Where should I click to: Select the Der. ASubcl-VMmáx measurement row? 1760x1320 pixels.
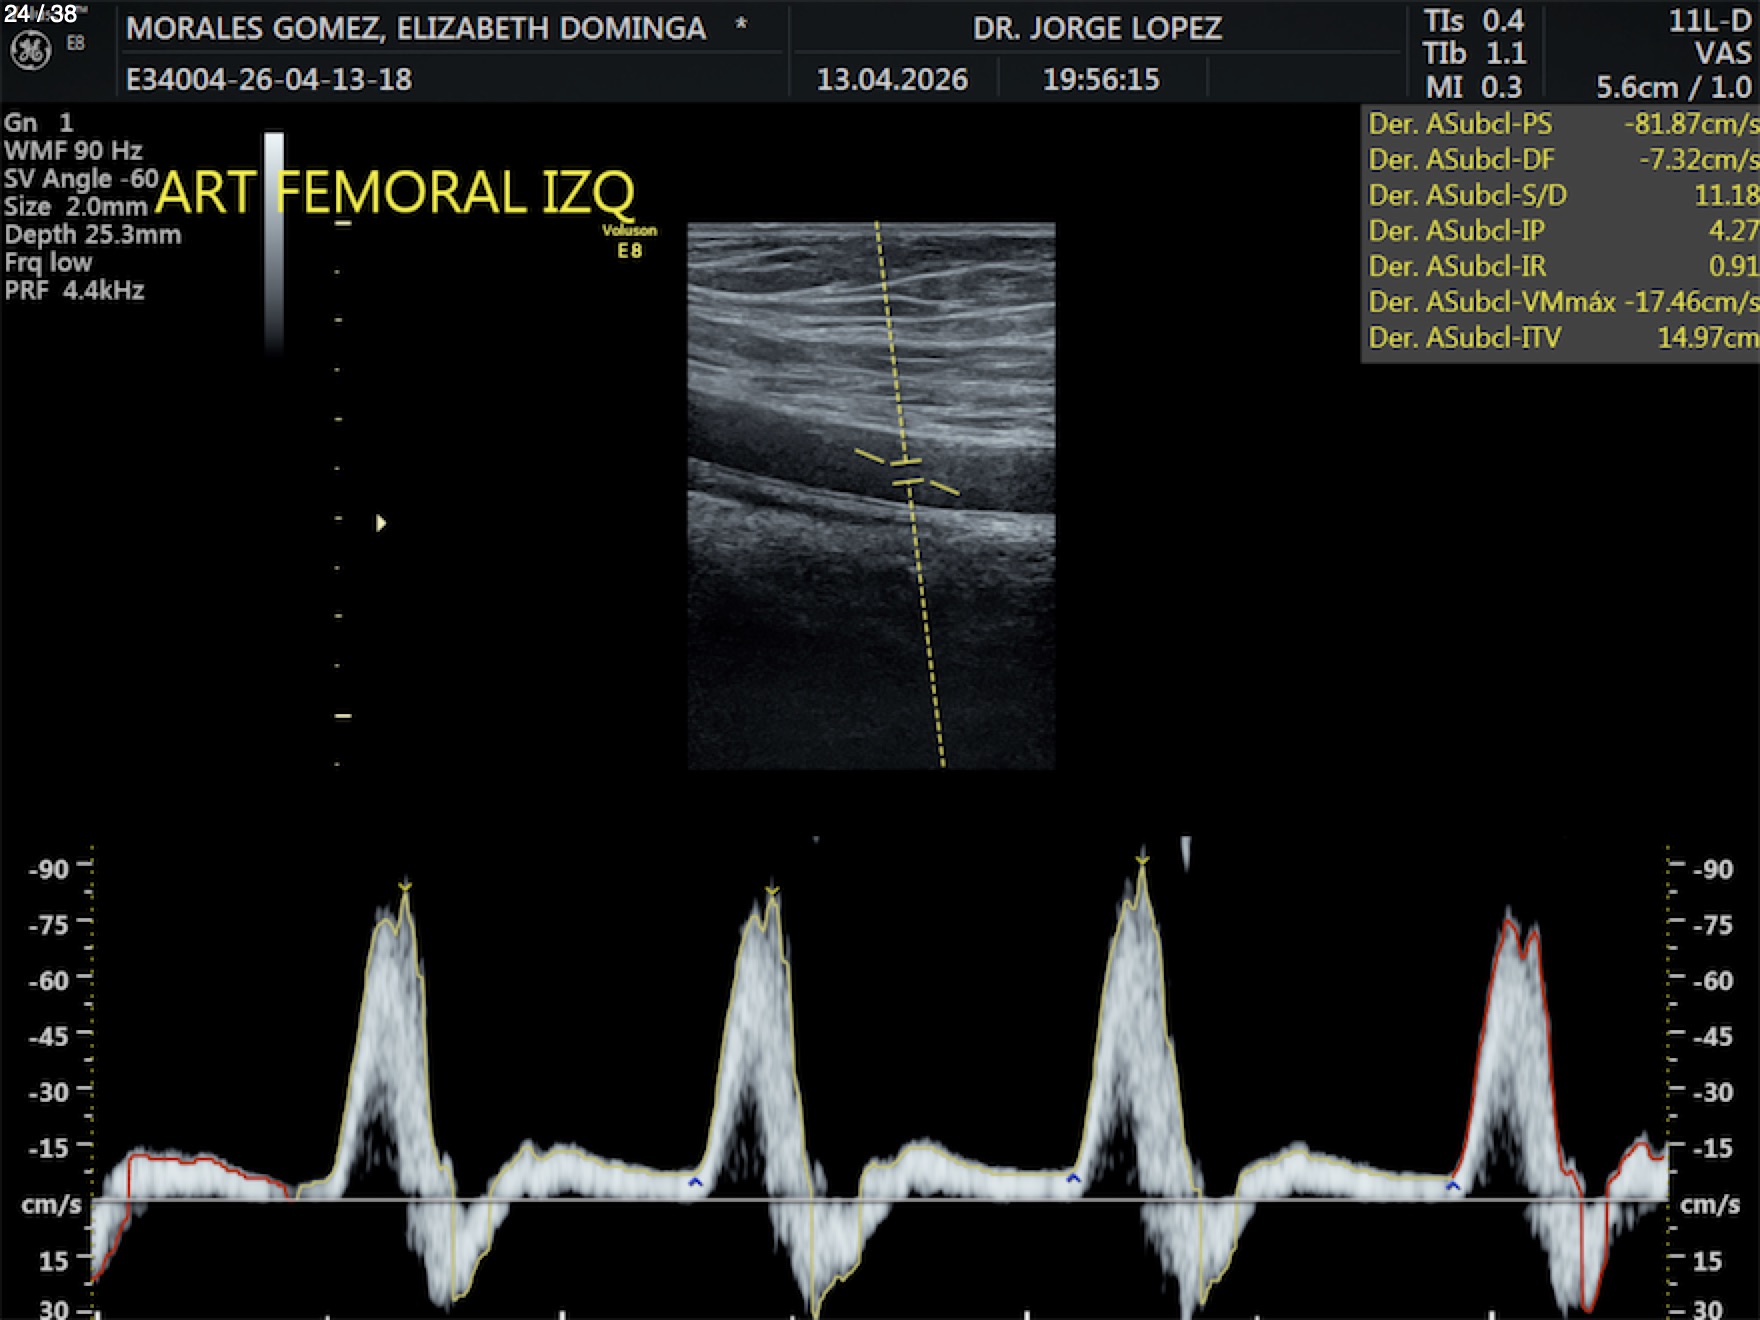1561,302
